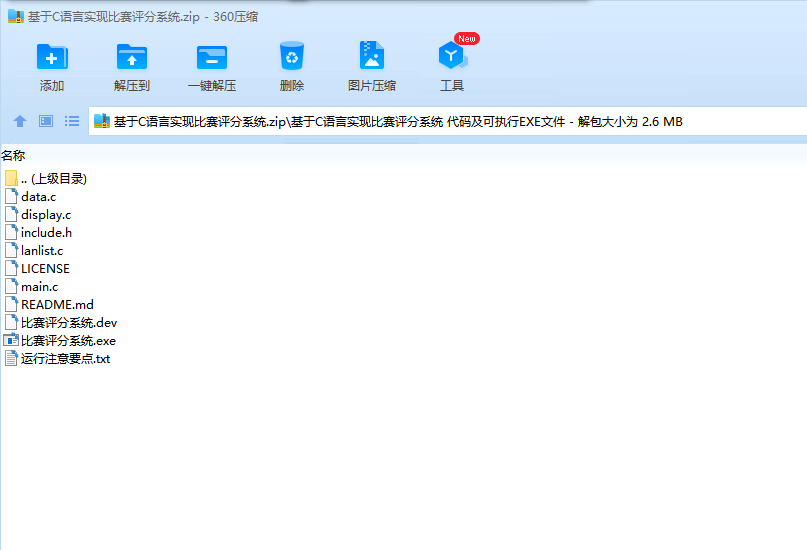Select the file include.h
Viewport: 807px width, 550px height.
click(46, 233)
